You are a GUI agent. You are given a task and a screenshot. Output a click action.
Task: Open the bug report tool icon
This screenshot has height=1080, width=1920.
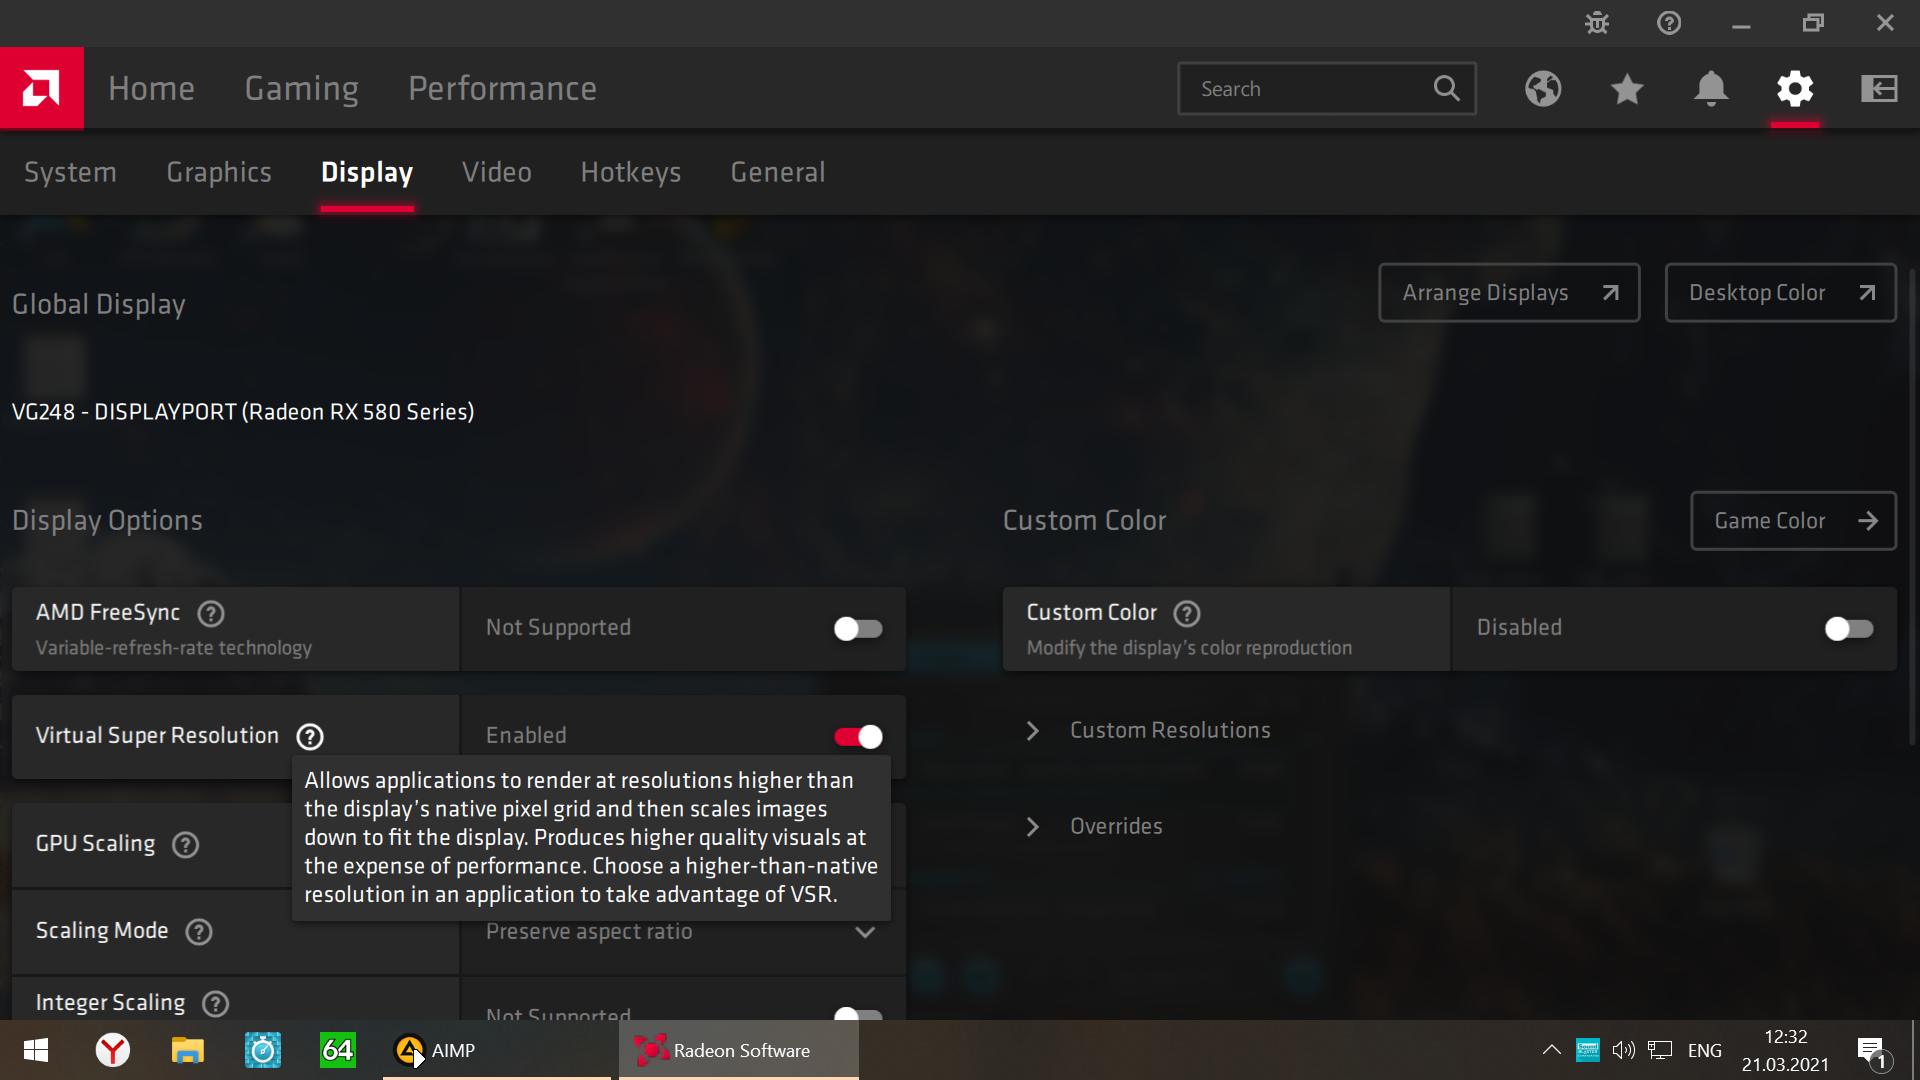point(1597,23)
